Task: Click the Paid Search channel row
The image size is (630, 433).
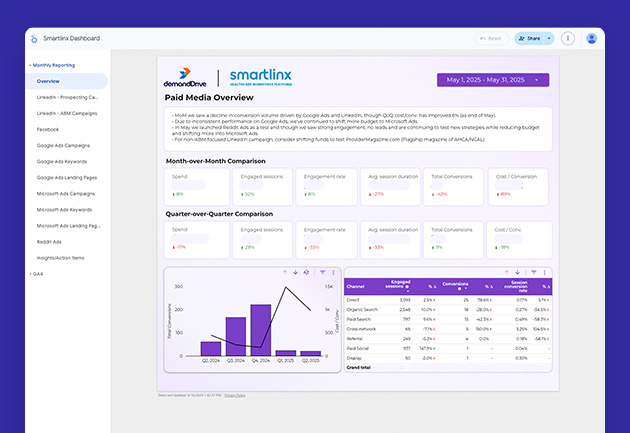Action: pos(448,319)
